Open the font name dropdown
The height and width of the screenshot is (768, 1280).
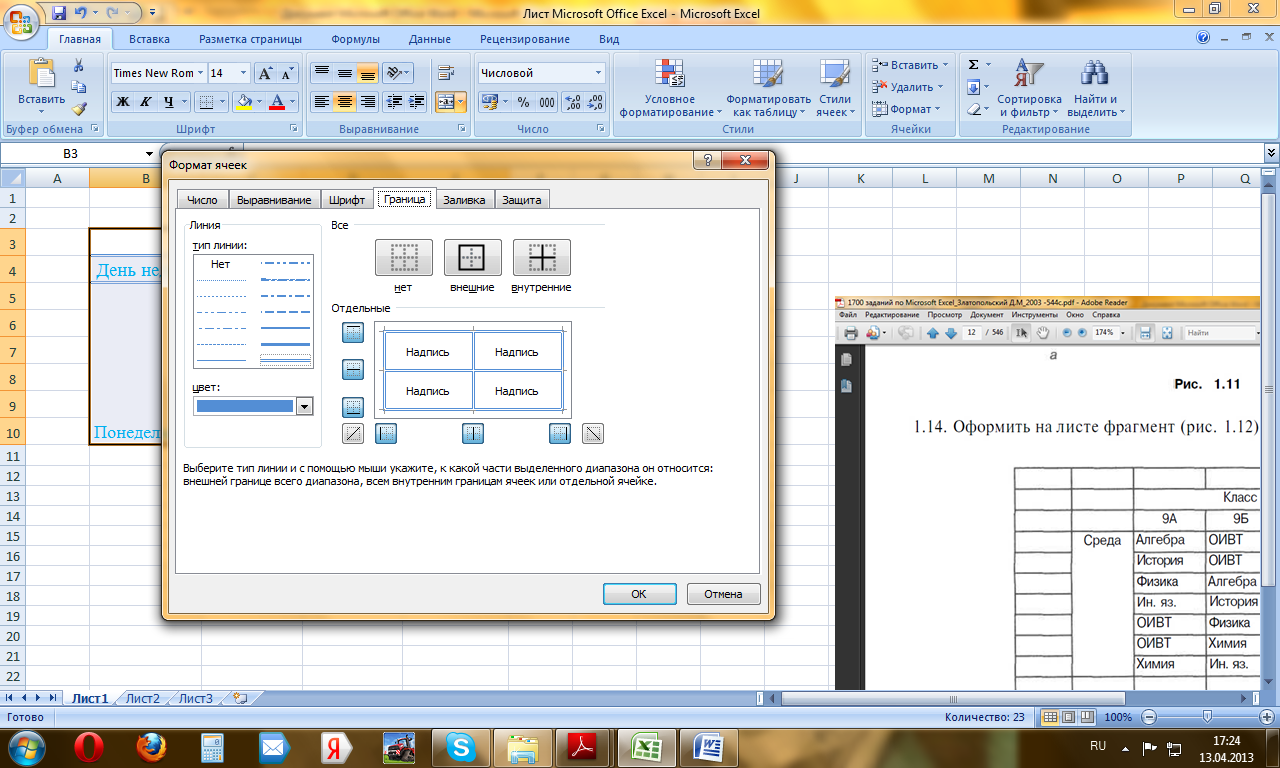[x=201, y=73]
